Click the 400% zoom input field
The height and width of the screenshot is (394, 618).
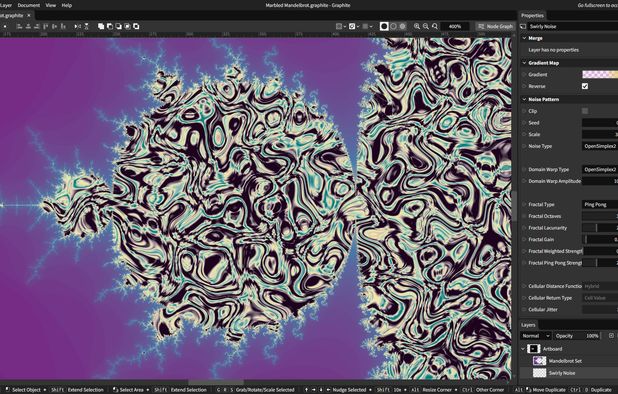click(x=455, y=26)
